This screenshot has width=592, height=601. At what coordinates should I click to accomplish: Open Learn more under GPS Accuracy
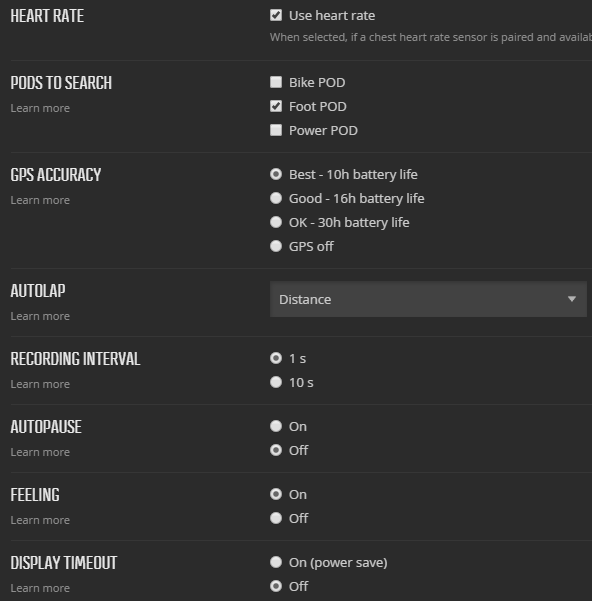(x=40, y=200)
